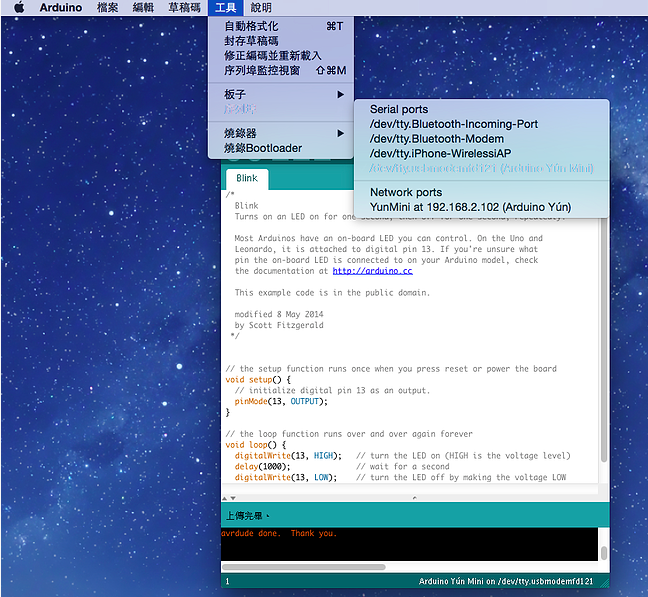Click the console splitter arrows above the status bar
Screen dimensions: 648x597
pyautogui.click(x=229, y=498)
